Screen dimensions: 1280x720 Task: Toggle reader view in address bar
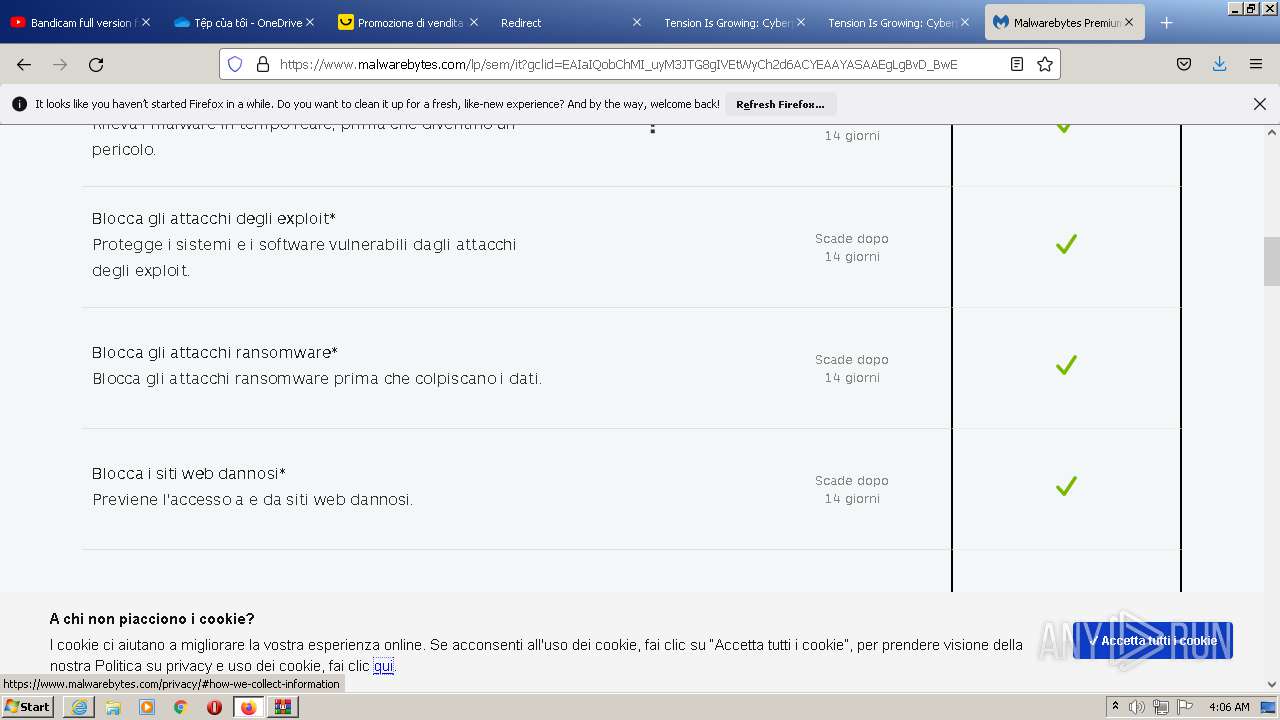(x=1017, y=64)
